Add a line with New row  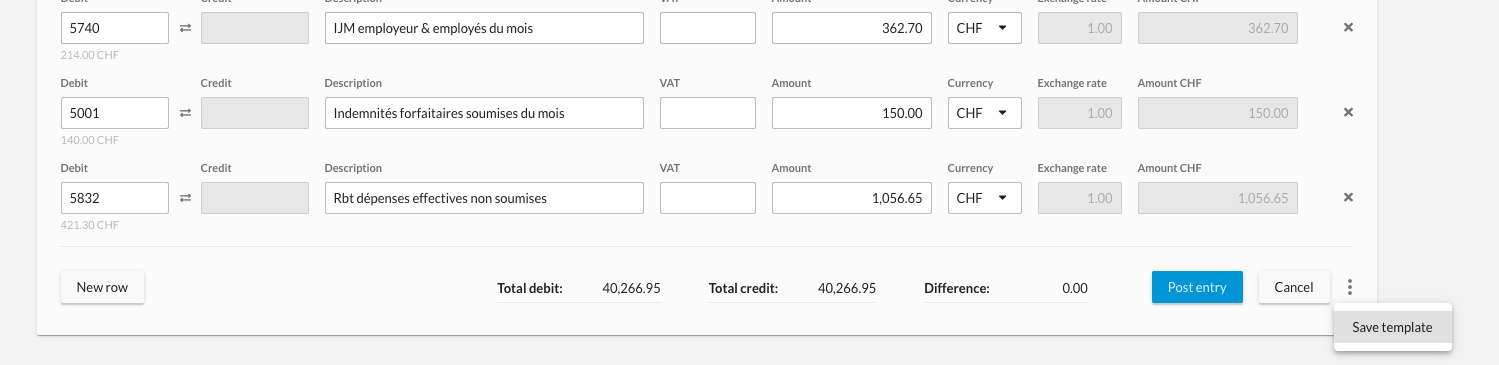102,287
